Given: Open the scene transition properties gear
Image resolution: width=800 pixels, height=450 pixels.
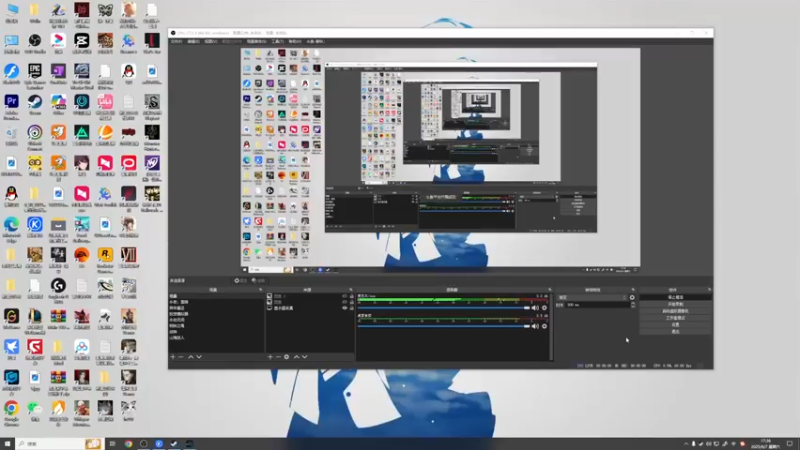Looking at the screenshot, I should (x=632, y=297).
